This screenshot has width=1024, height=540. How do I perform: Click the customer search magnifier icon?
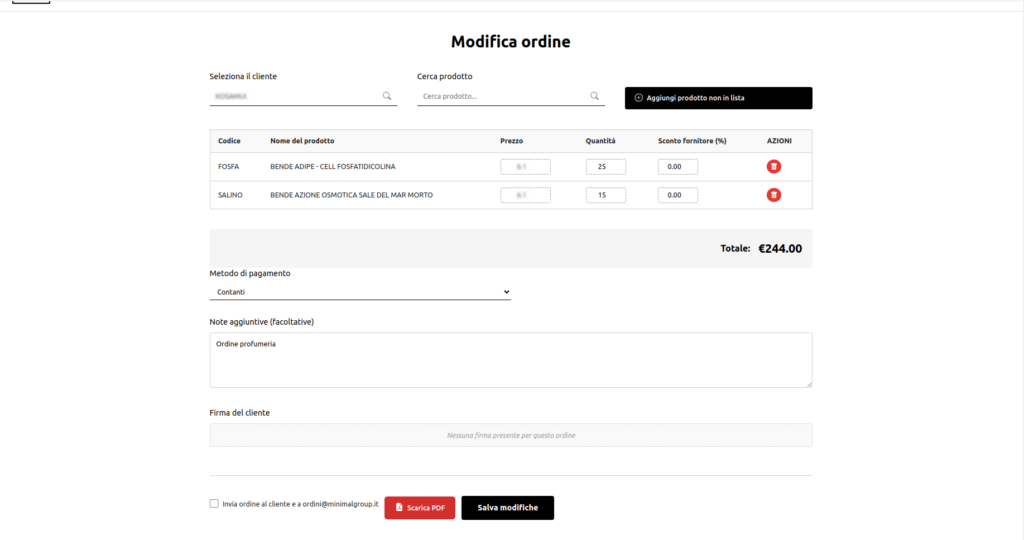387,96
